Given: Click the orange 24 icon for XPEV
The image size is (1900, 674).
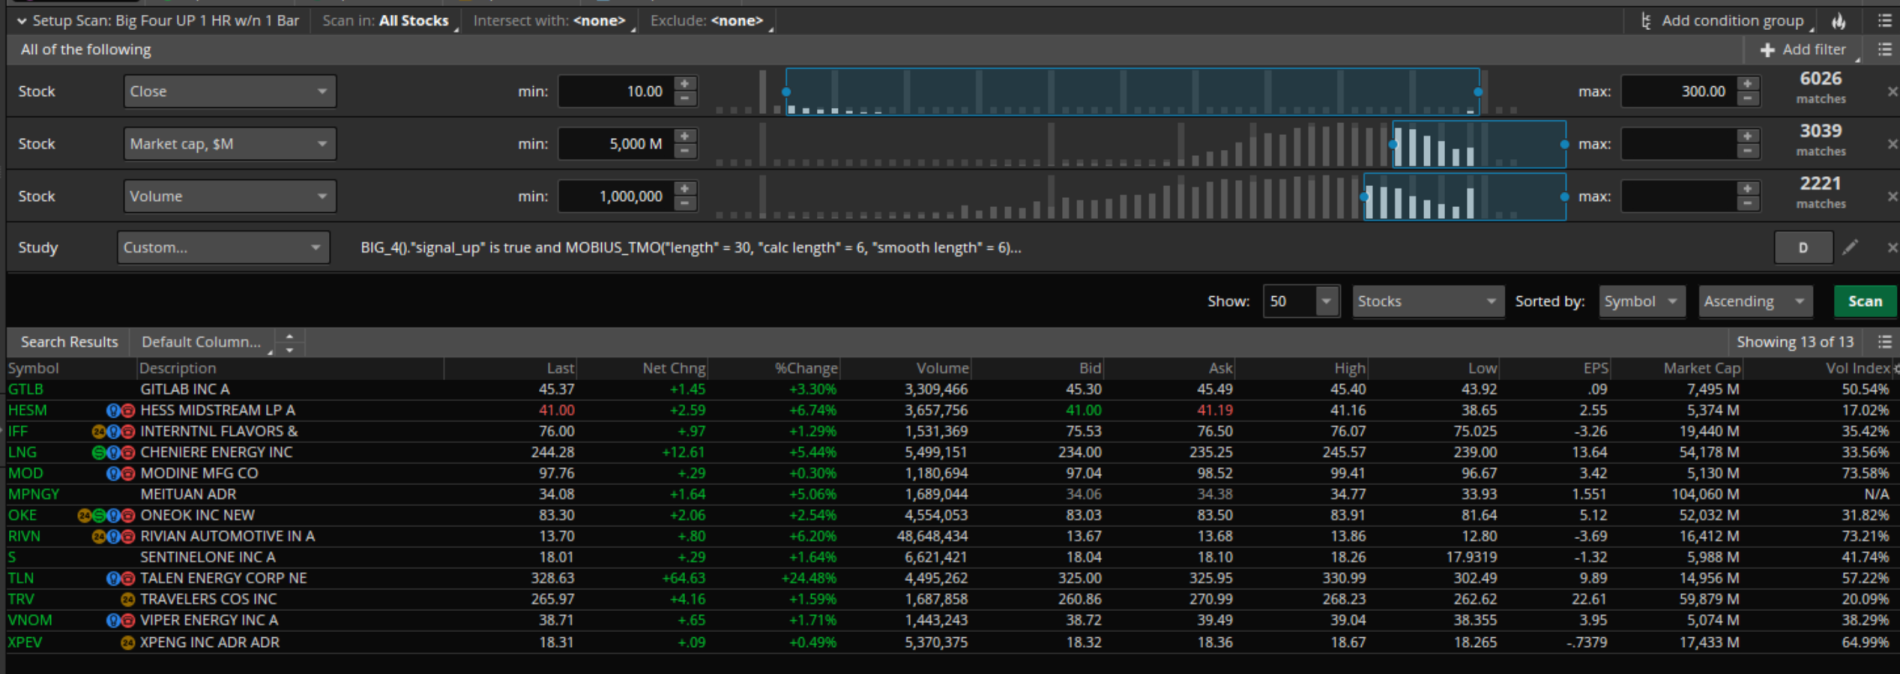Looking at the screenshot, I should pyautogui.click(x=128, y=643).
